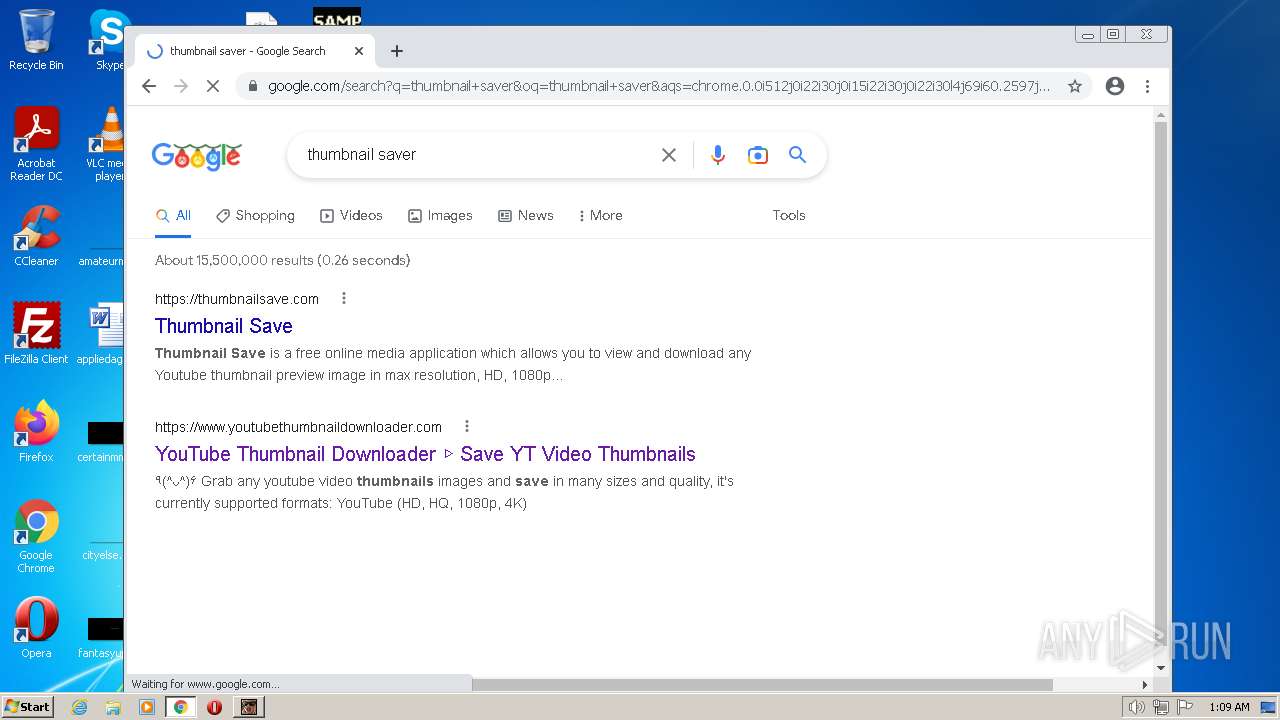Open Opera from the taskbar
The image size is (1280, 720).
point(214,707)
